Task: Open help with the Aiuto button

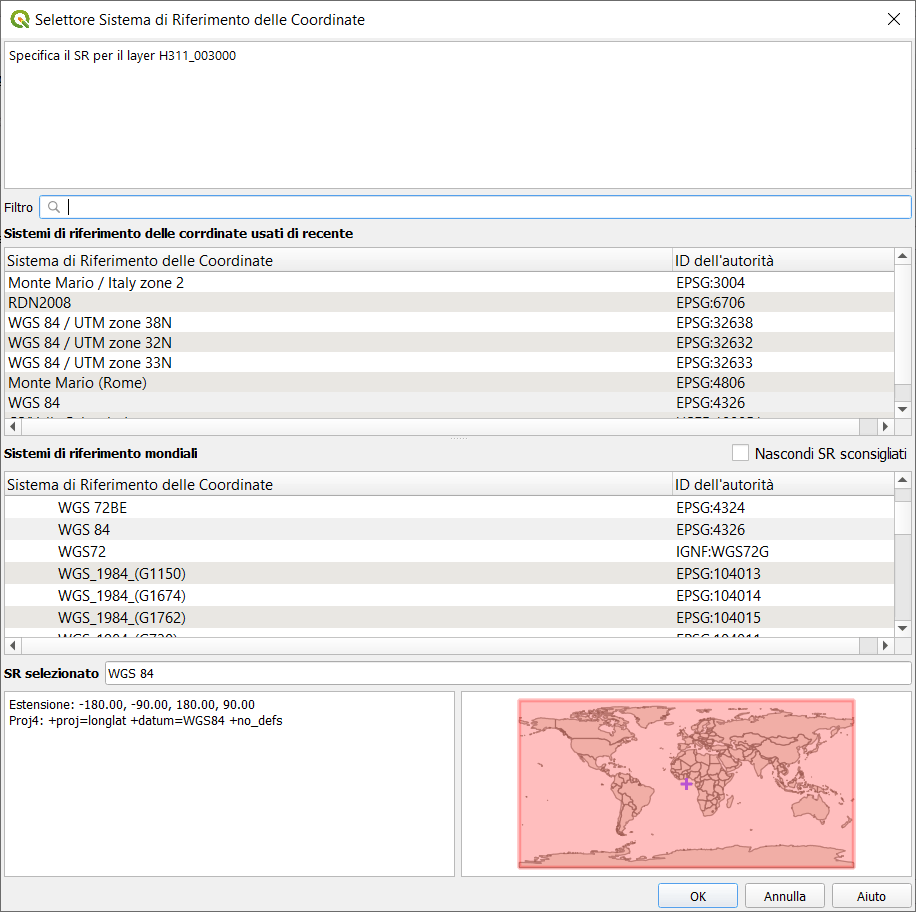Action: 871,896
